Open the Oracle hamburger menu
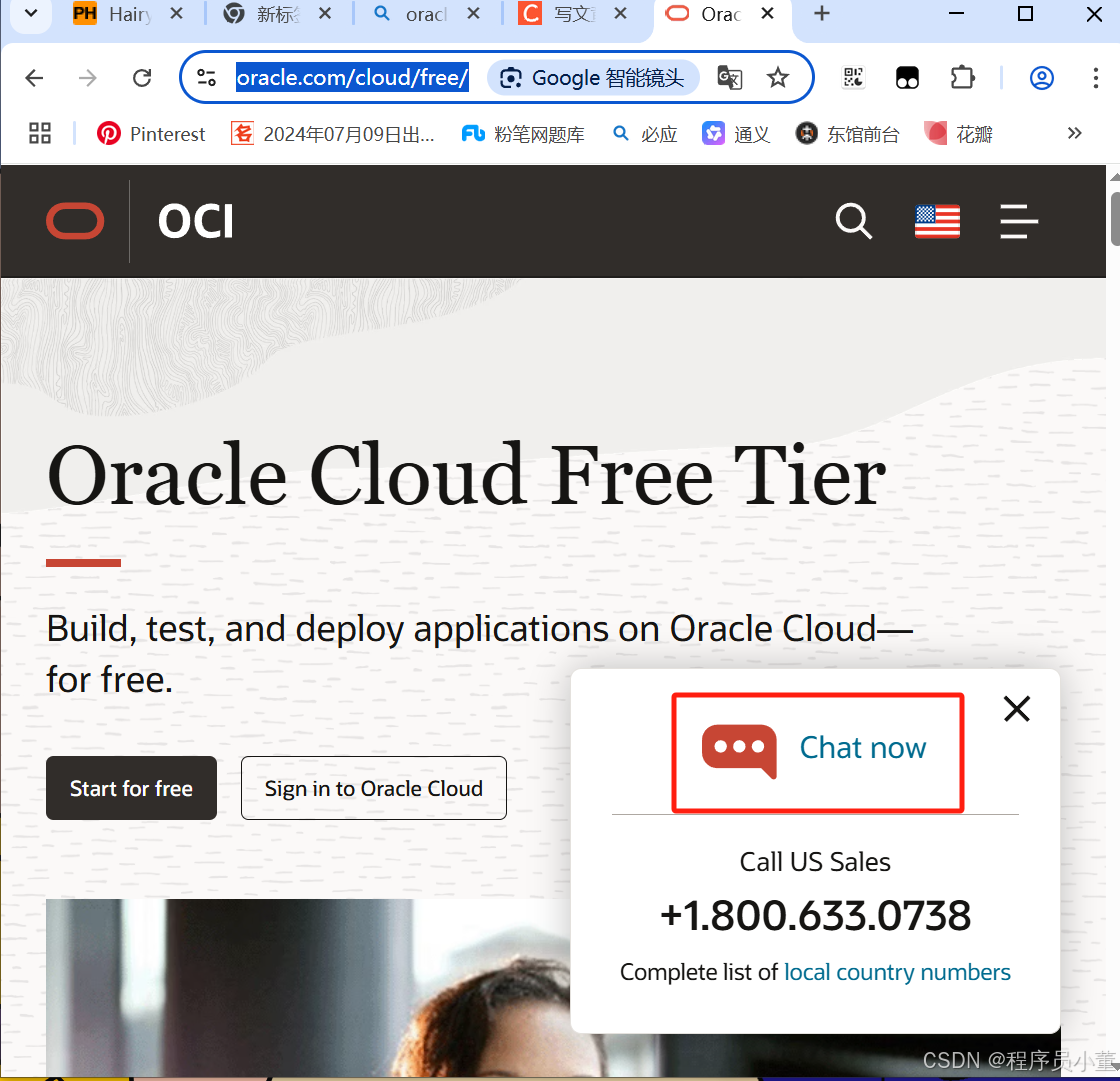 pos(1019,221)
